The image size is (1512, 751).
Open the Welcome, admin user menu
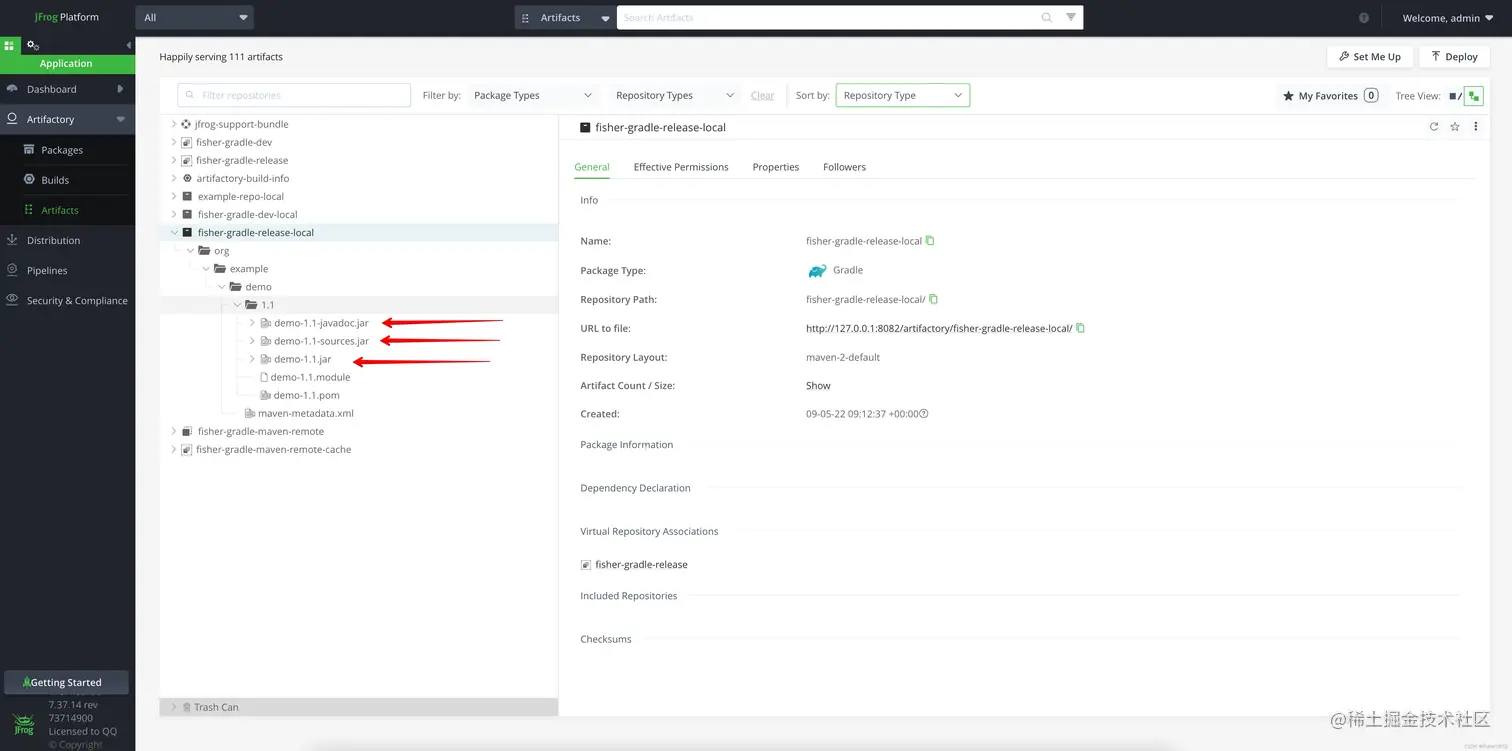click(1448, 18)
